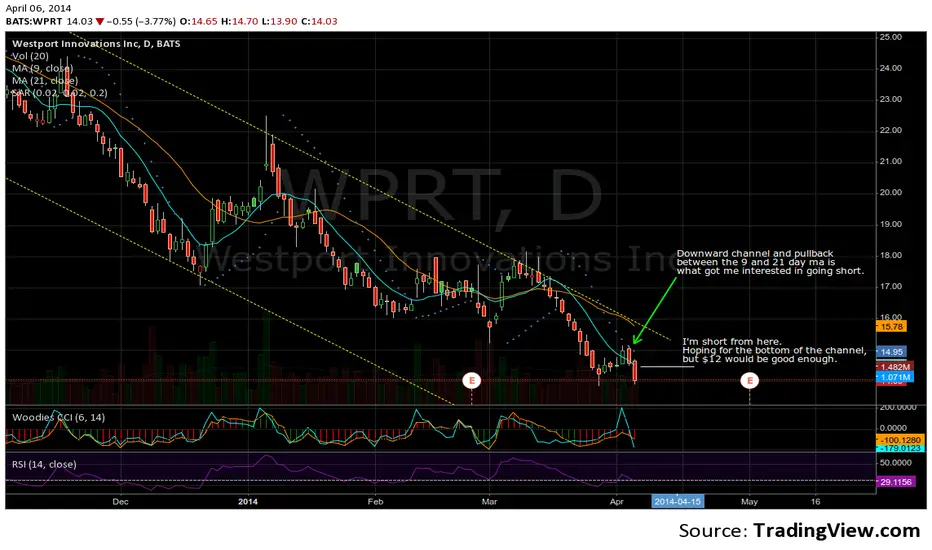Click the '2014' label on time axis

point(248,501)
